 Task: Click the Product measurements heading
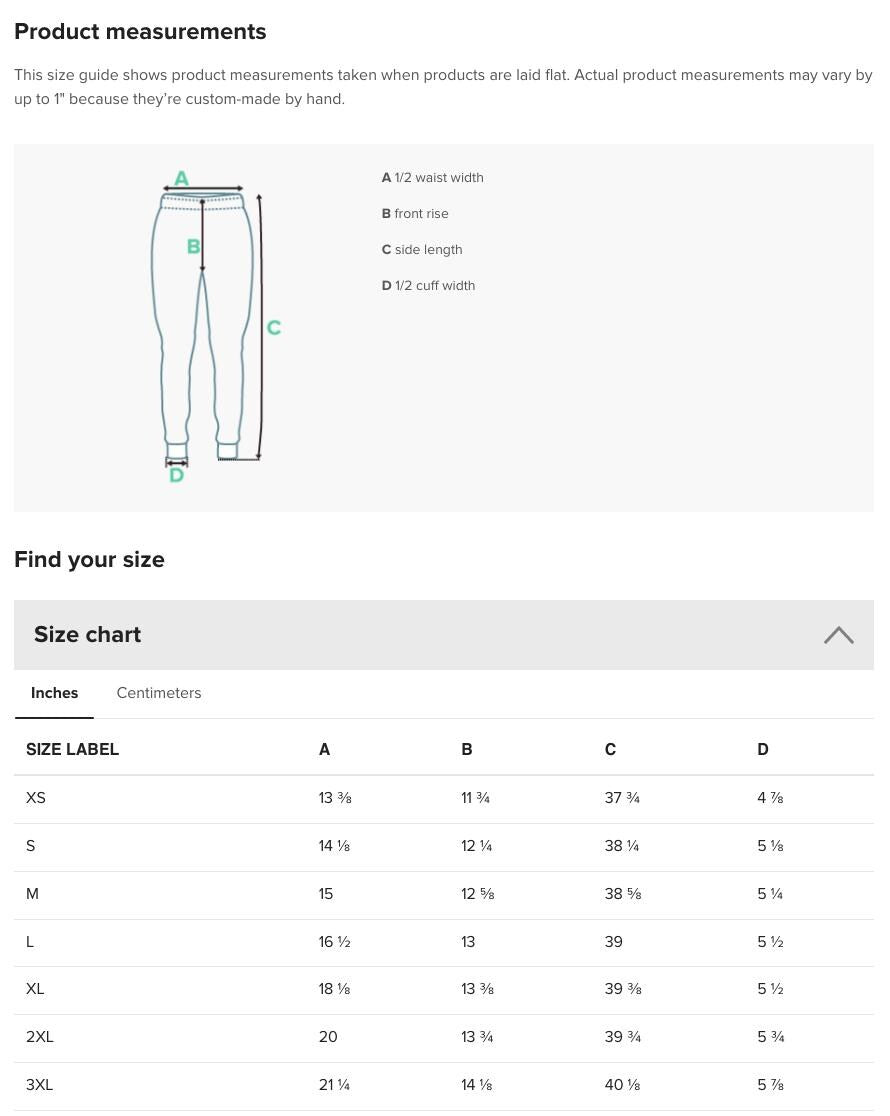tap(140, 31)
